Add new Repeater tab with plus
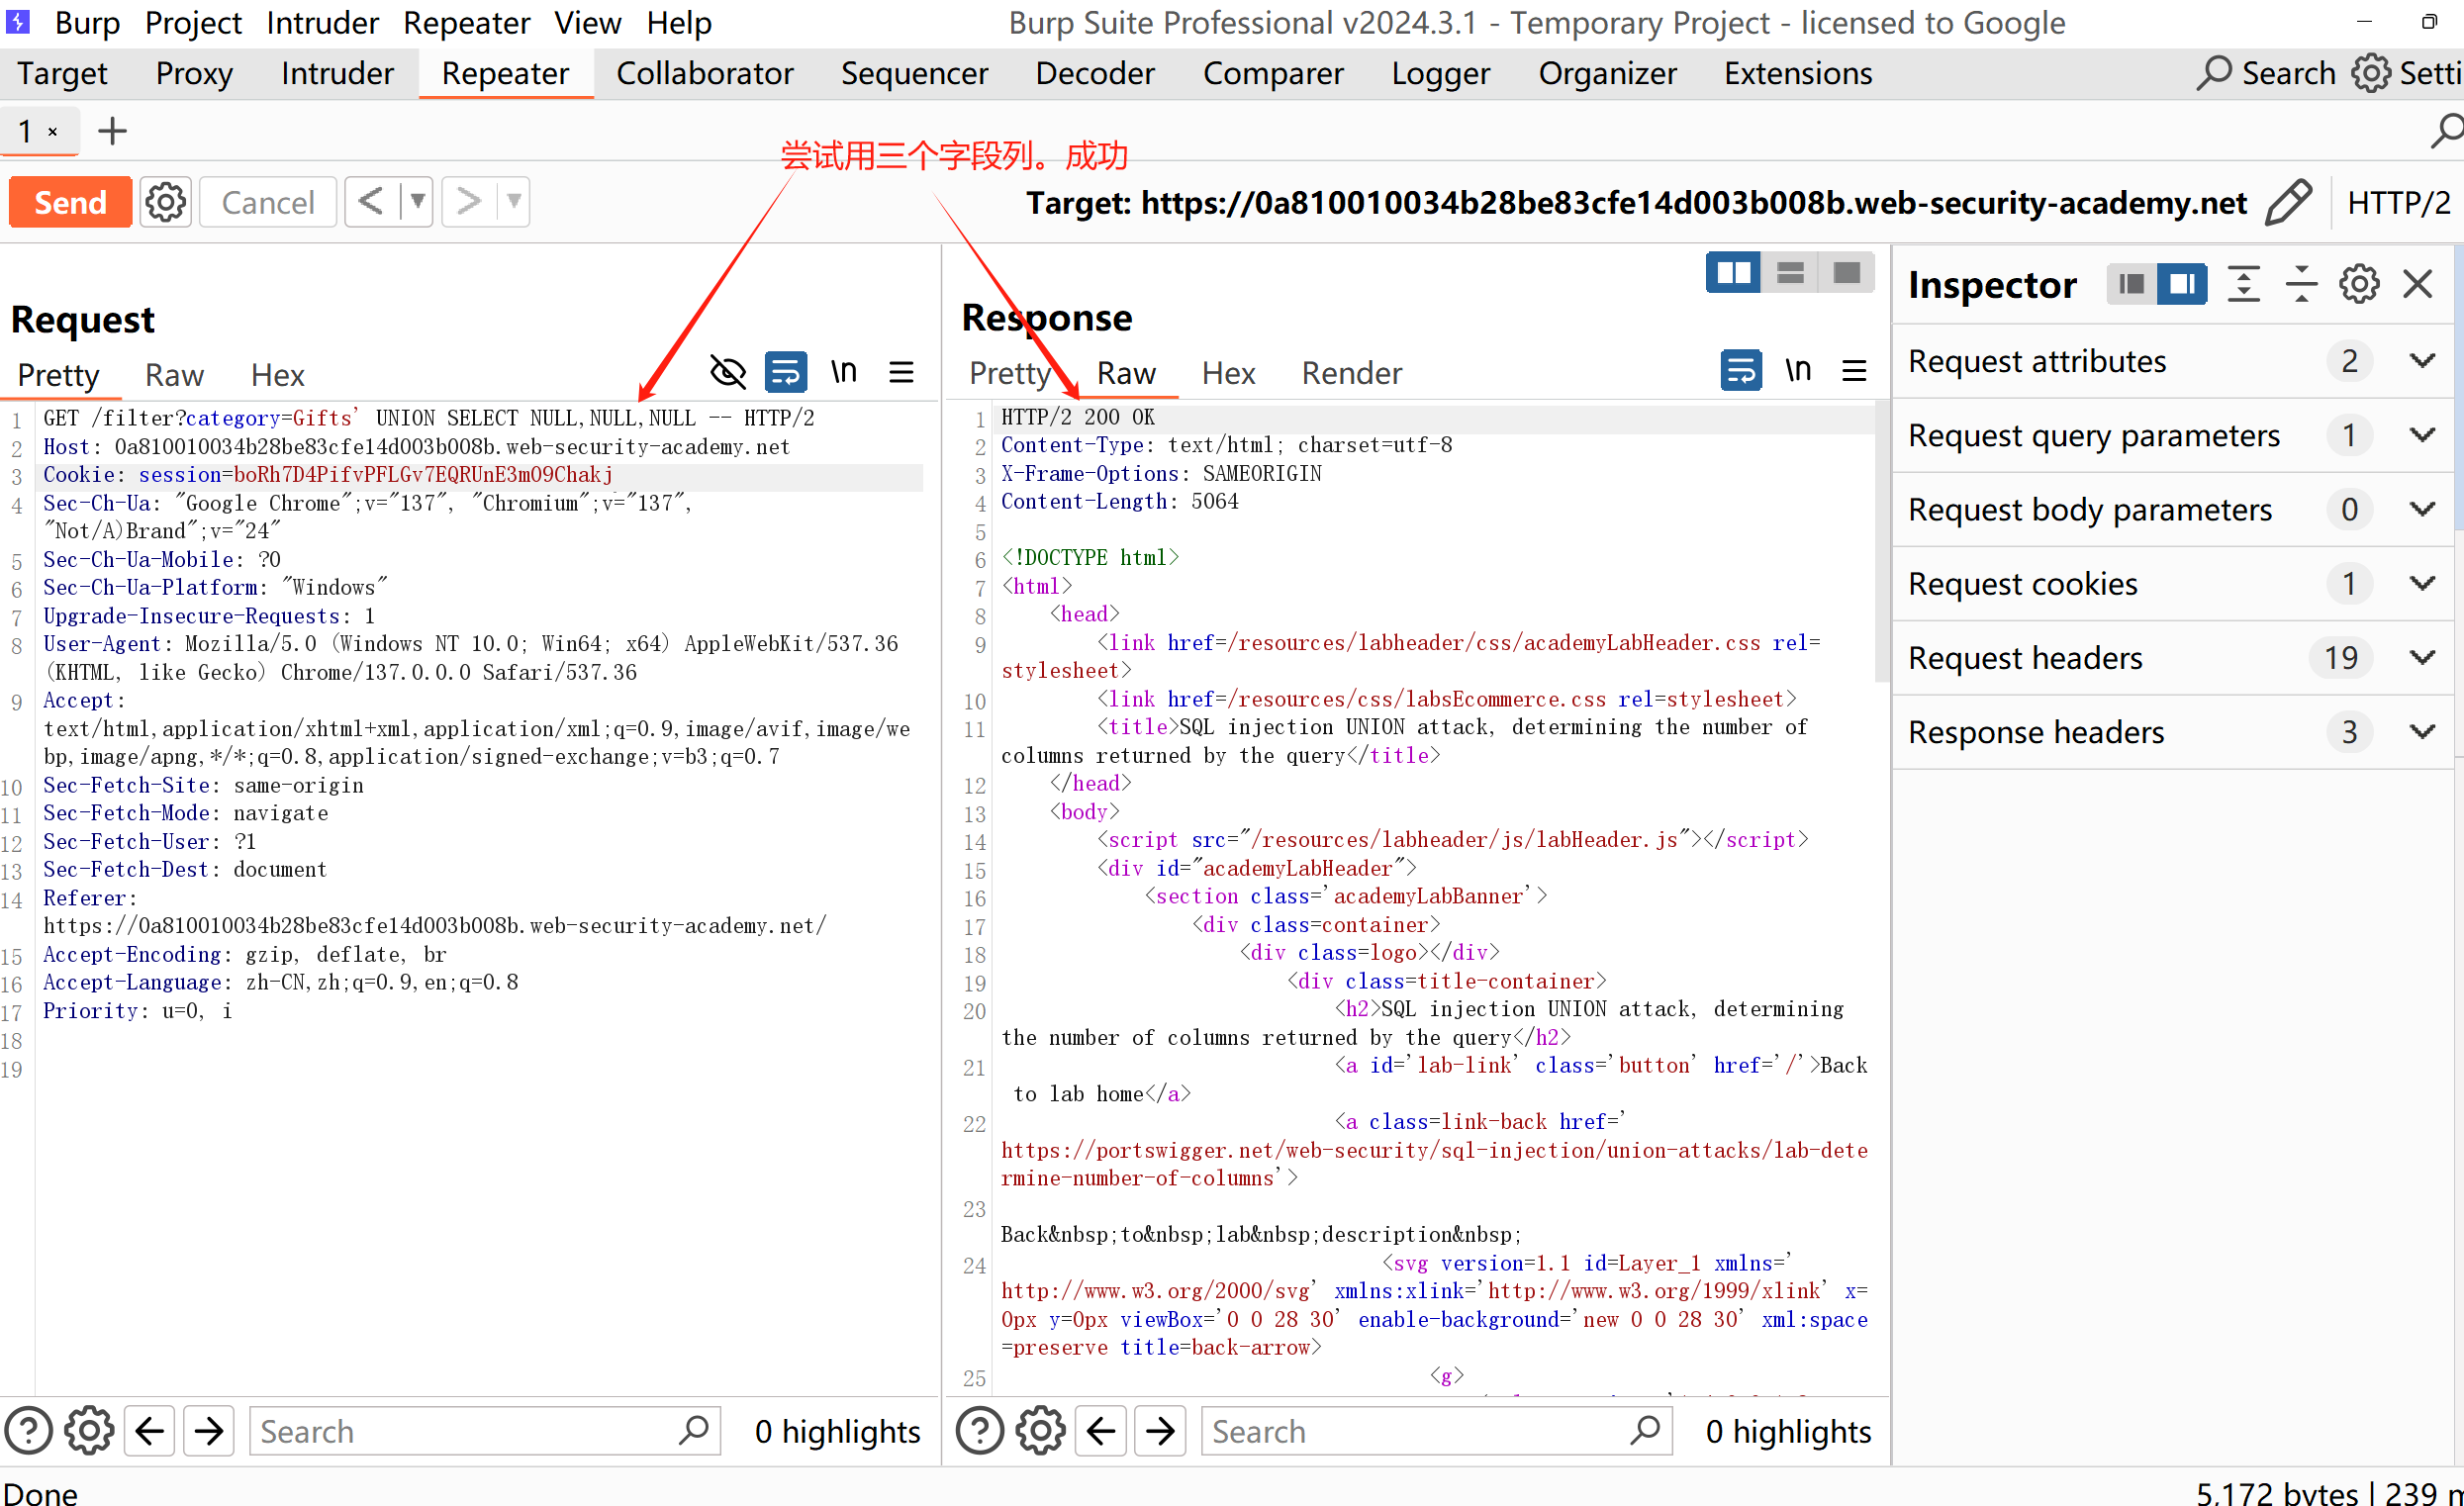 click(112, 131)
